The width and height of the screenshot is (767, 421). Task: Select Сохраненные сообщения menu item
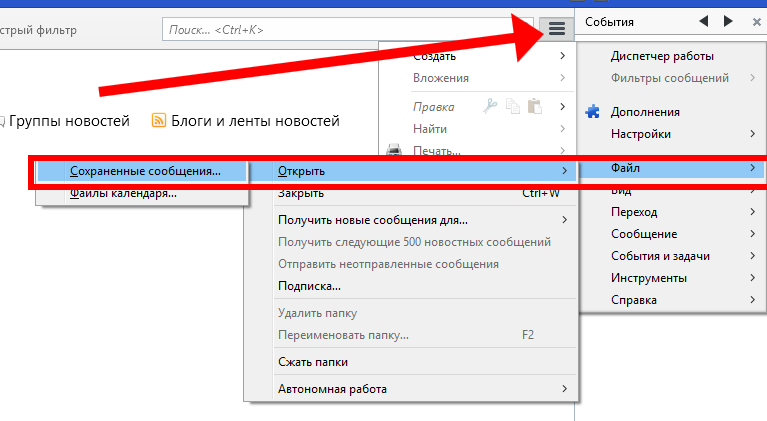(x=145, y=172)
